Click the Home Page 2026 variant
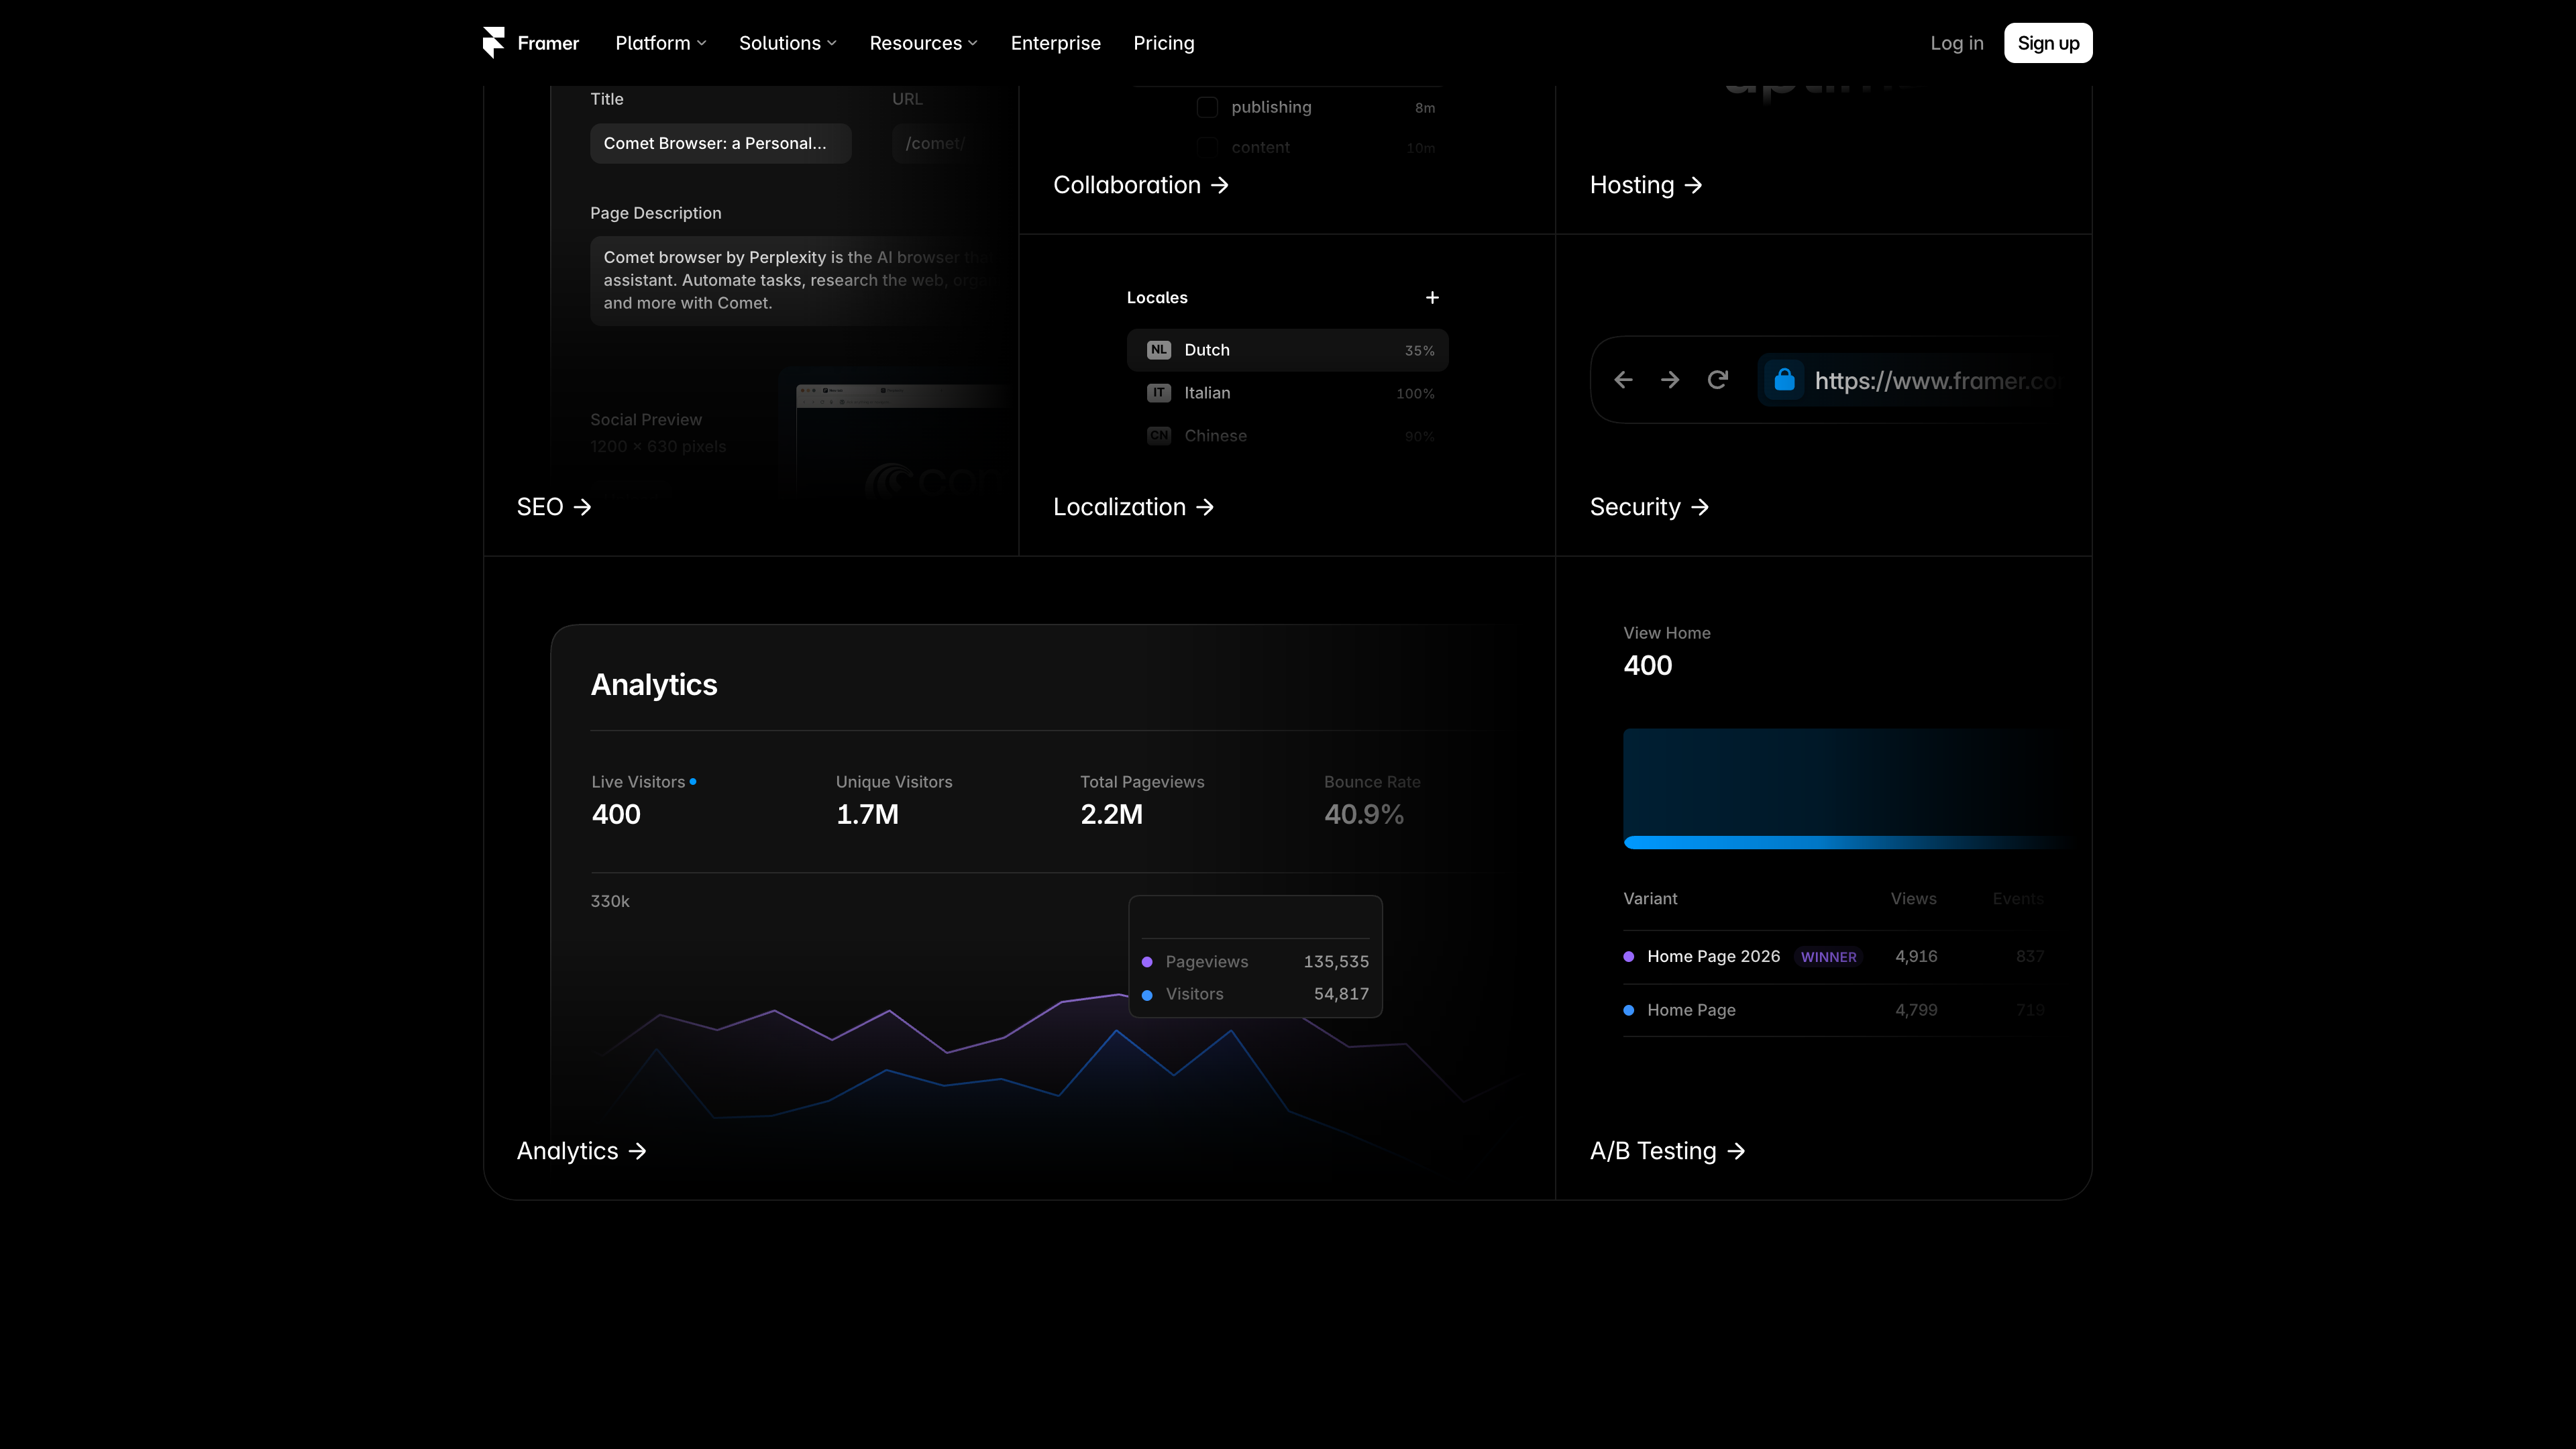Screen dimensions: 2576x1449 coord(1713,957)
